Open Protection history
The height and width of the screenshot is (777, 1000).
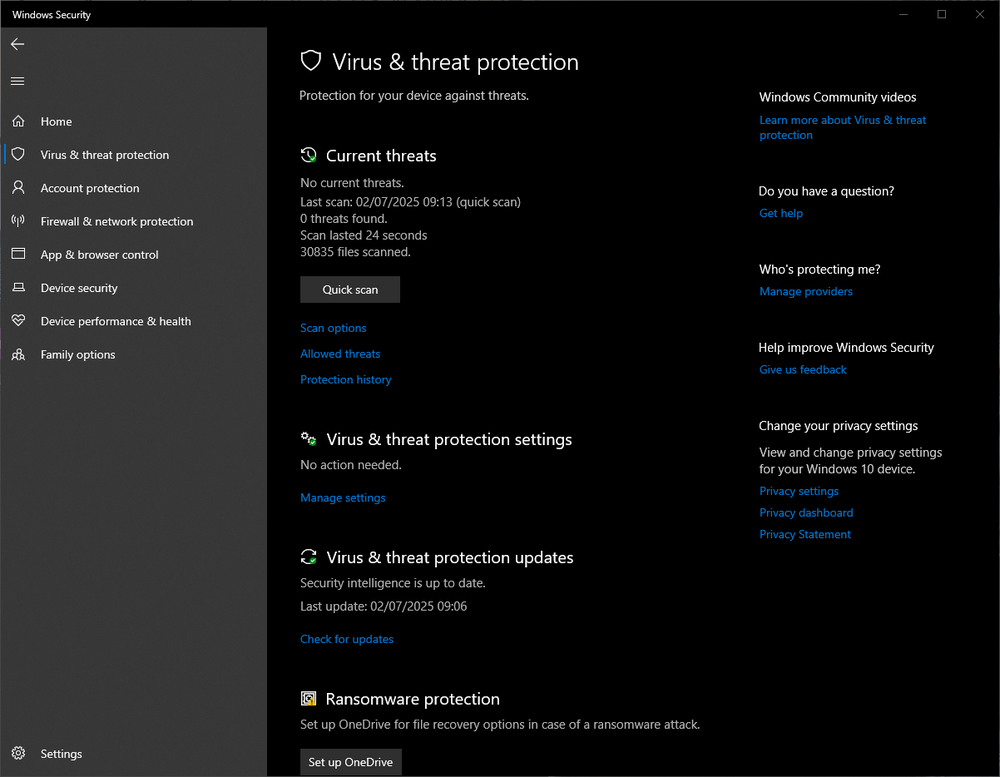pos(346,380)
